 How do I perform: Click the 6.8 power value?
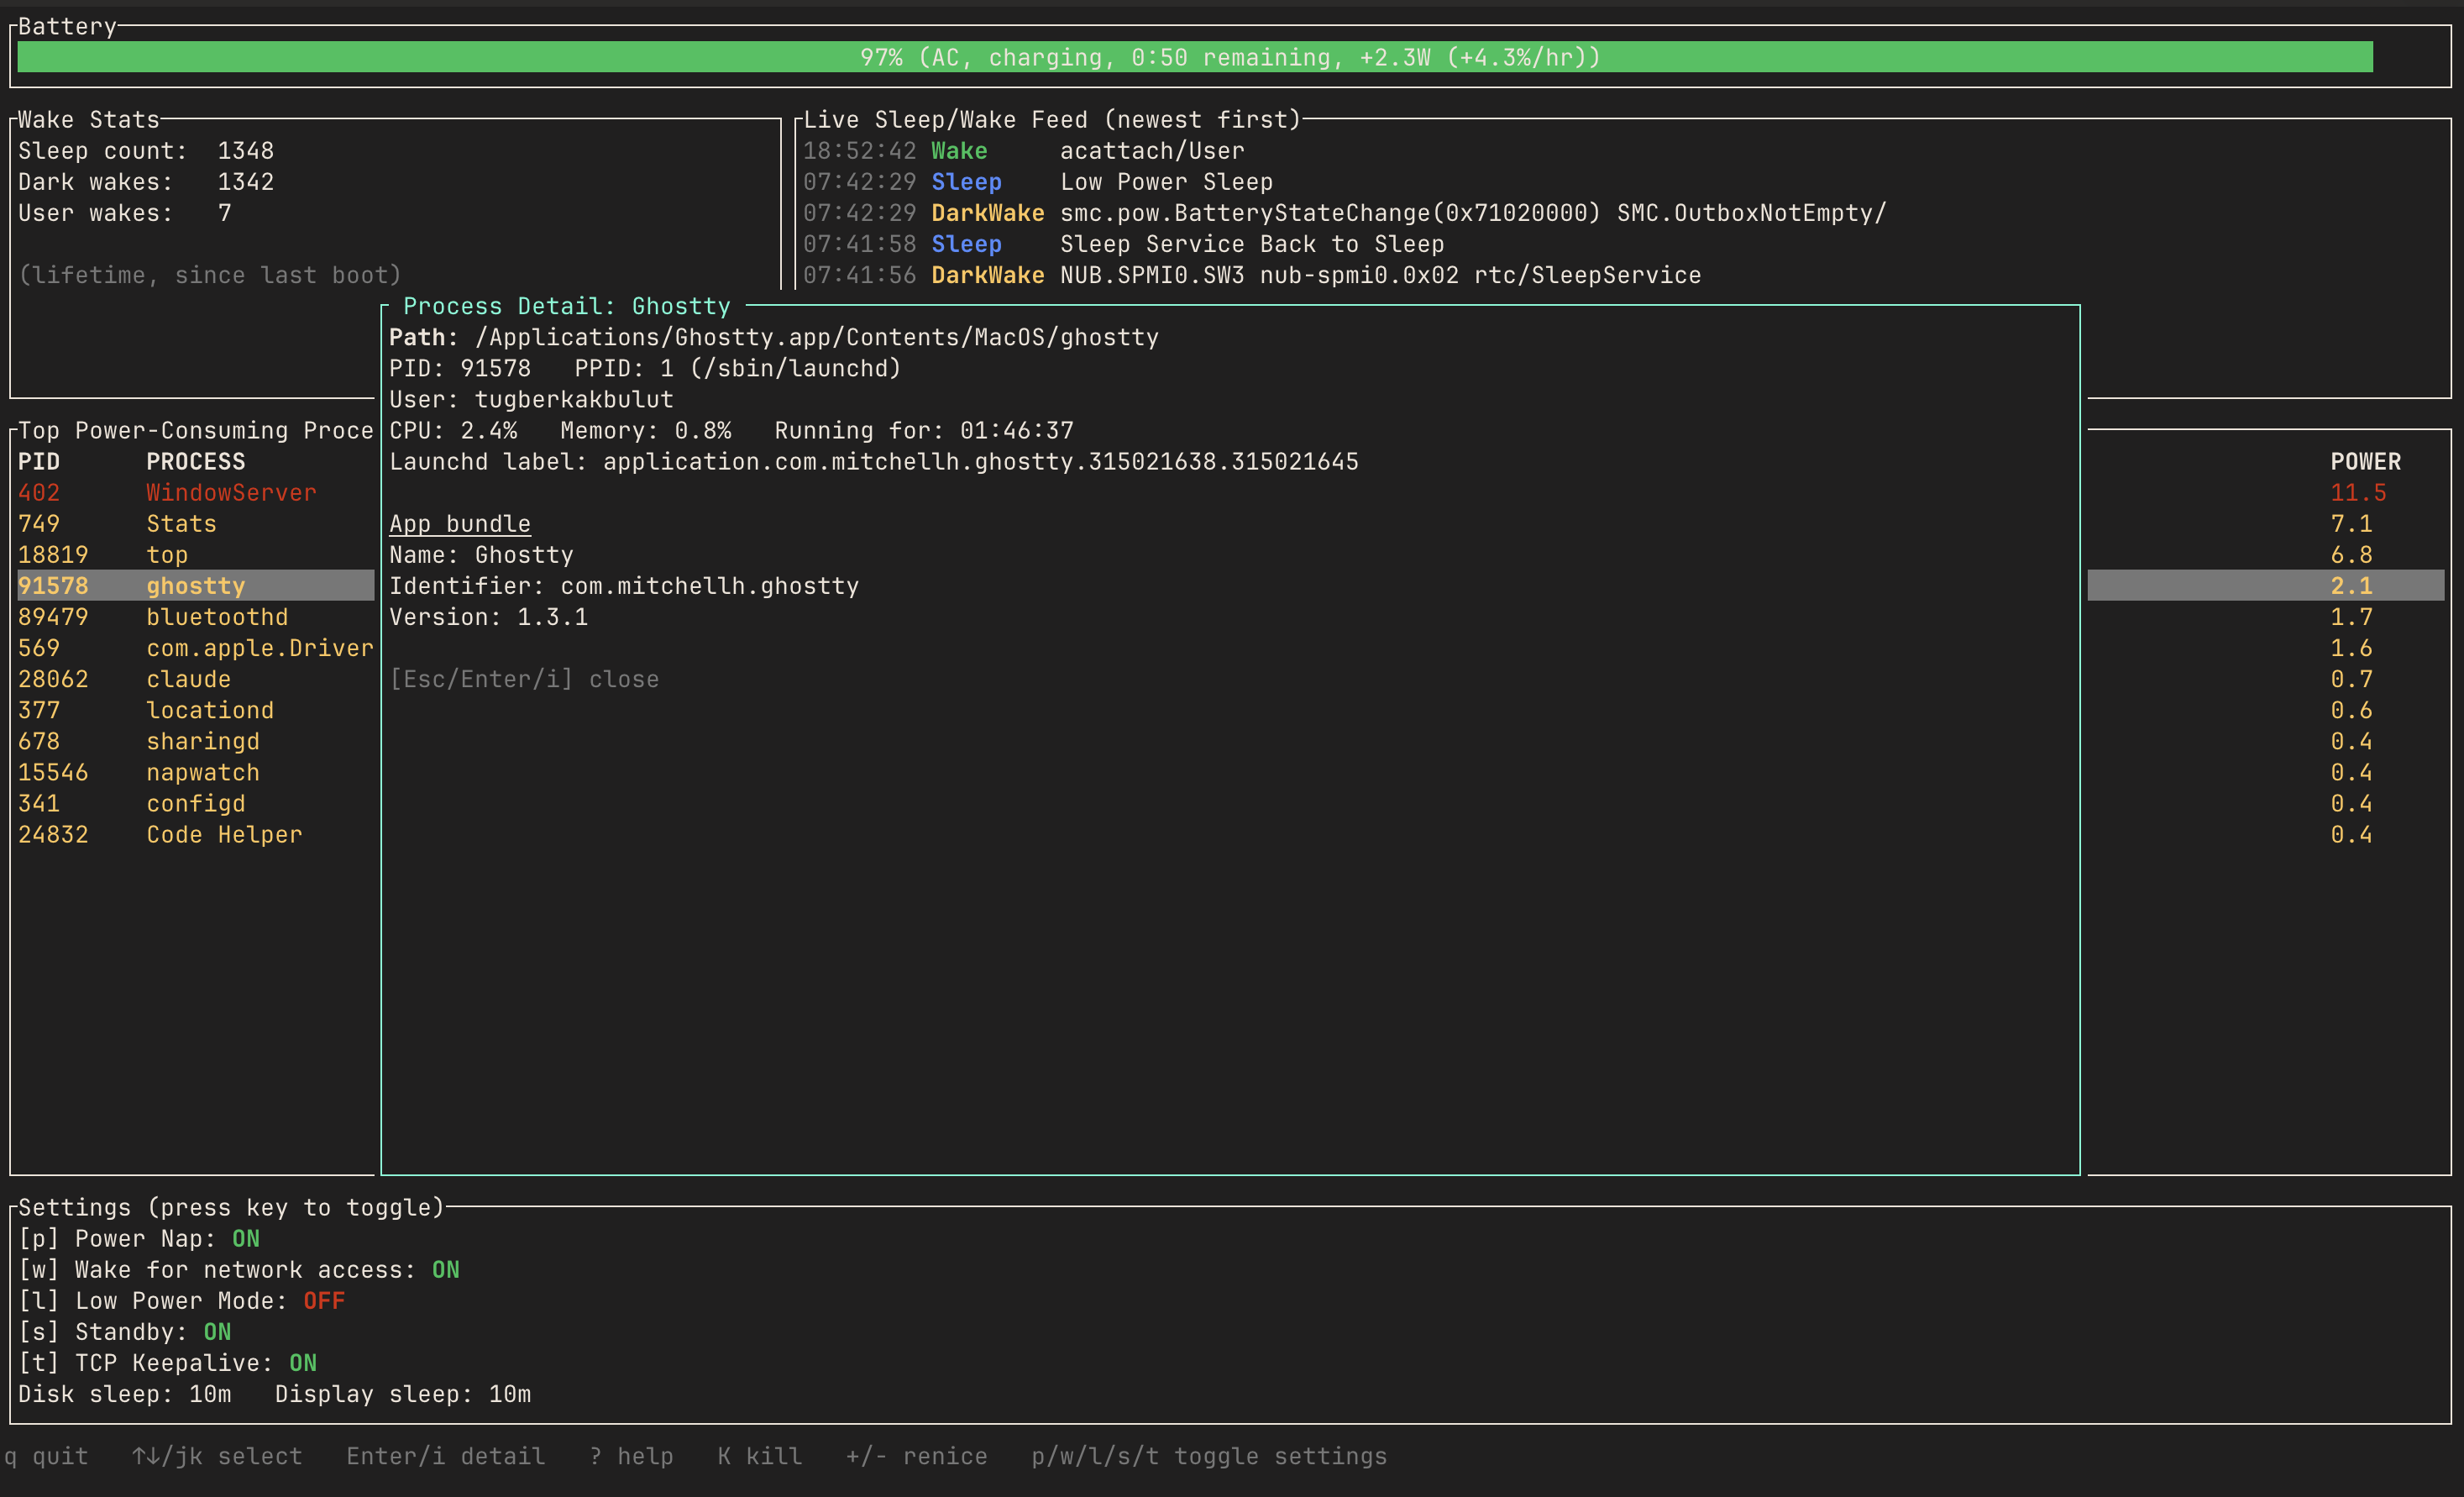click(x=2351, y=554)
